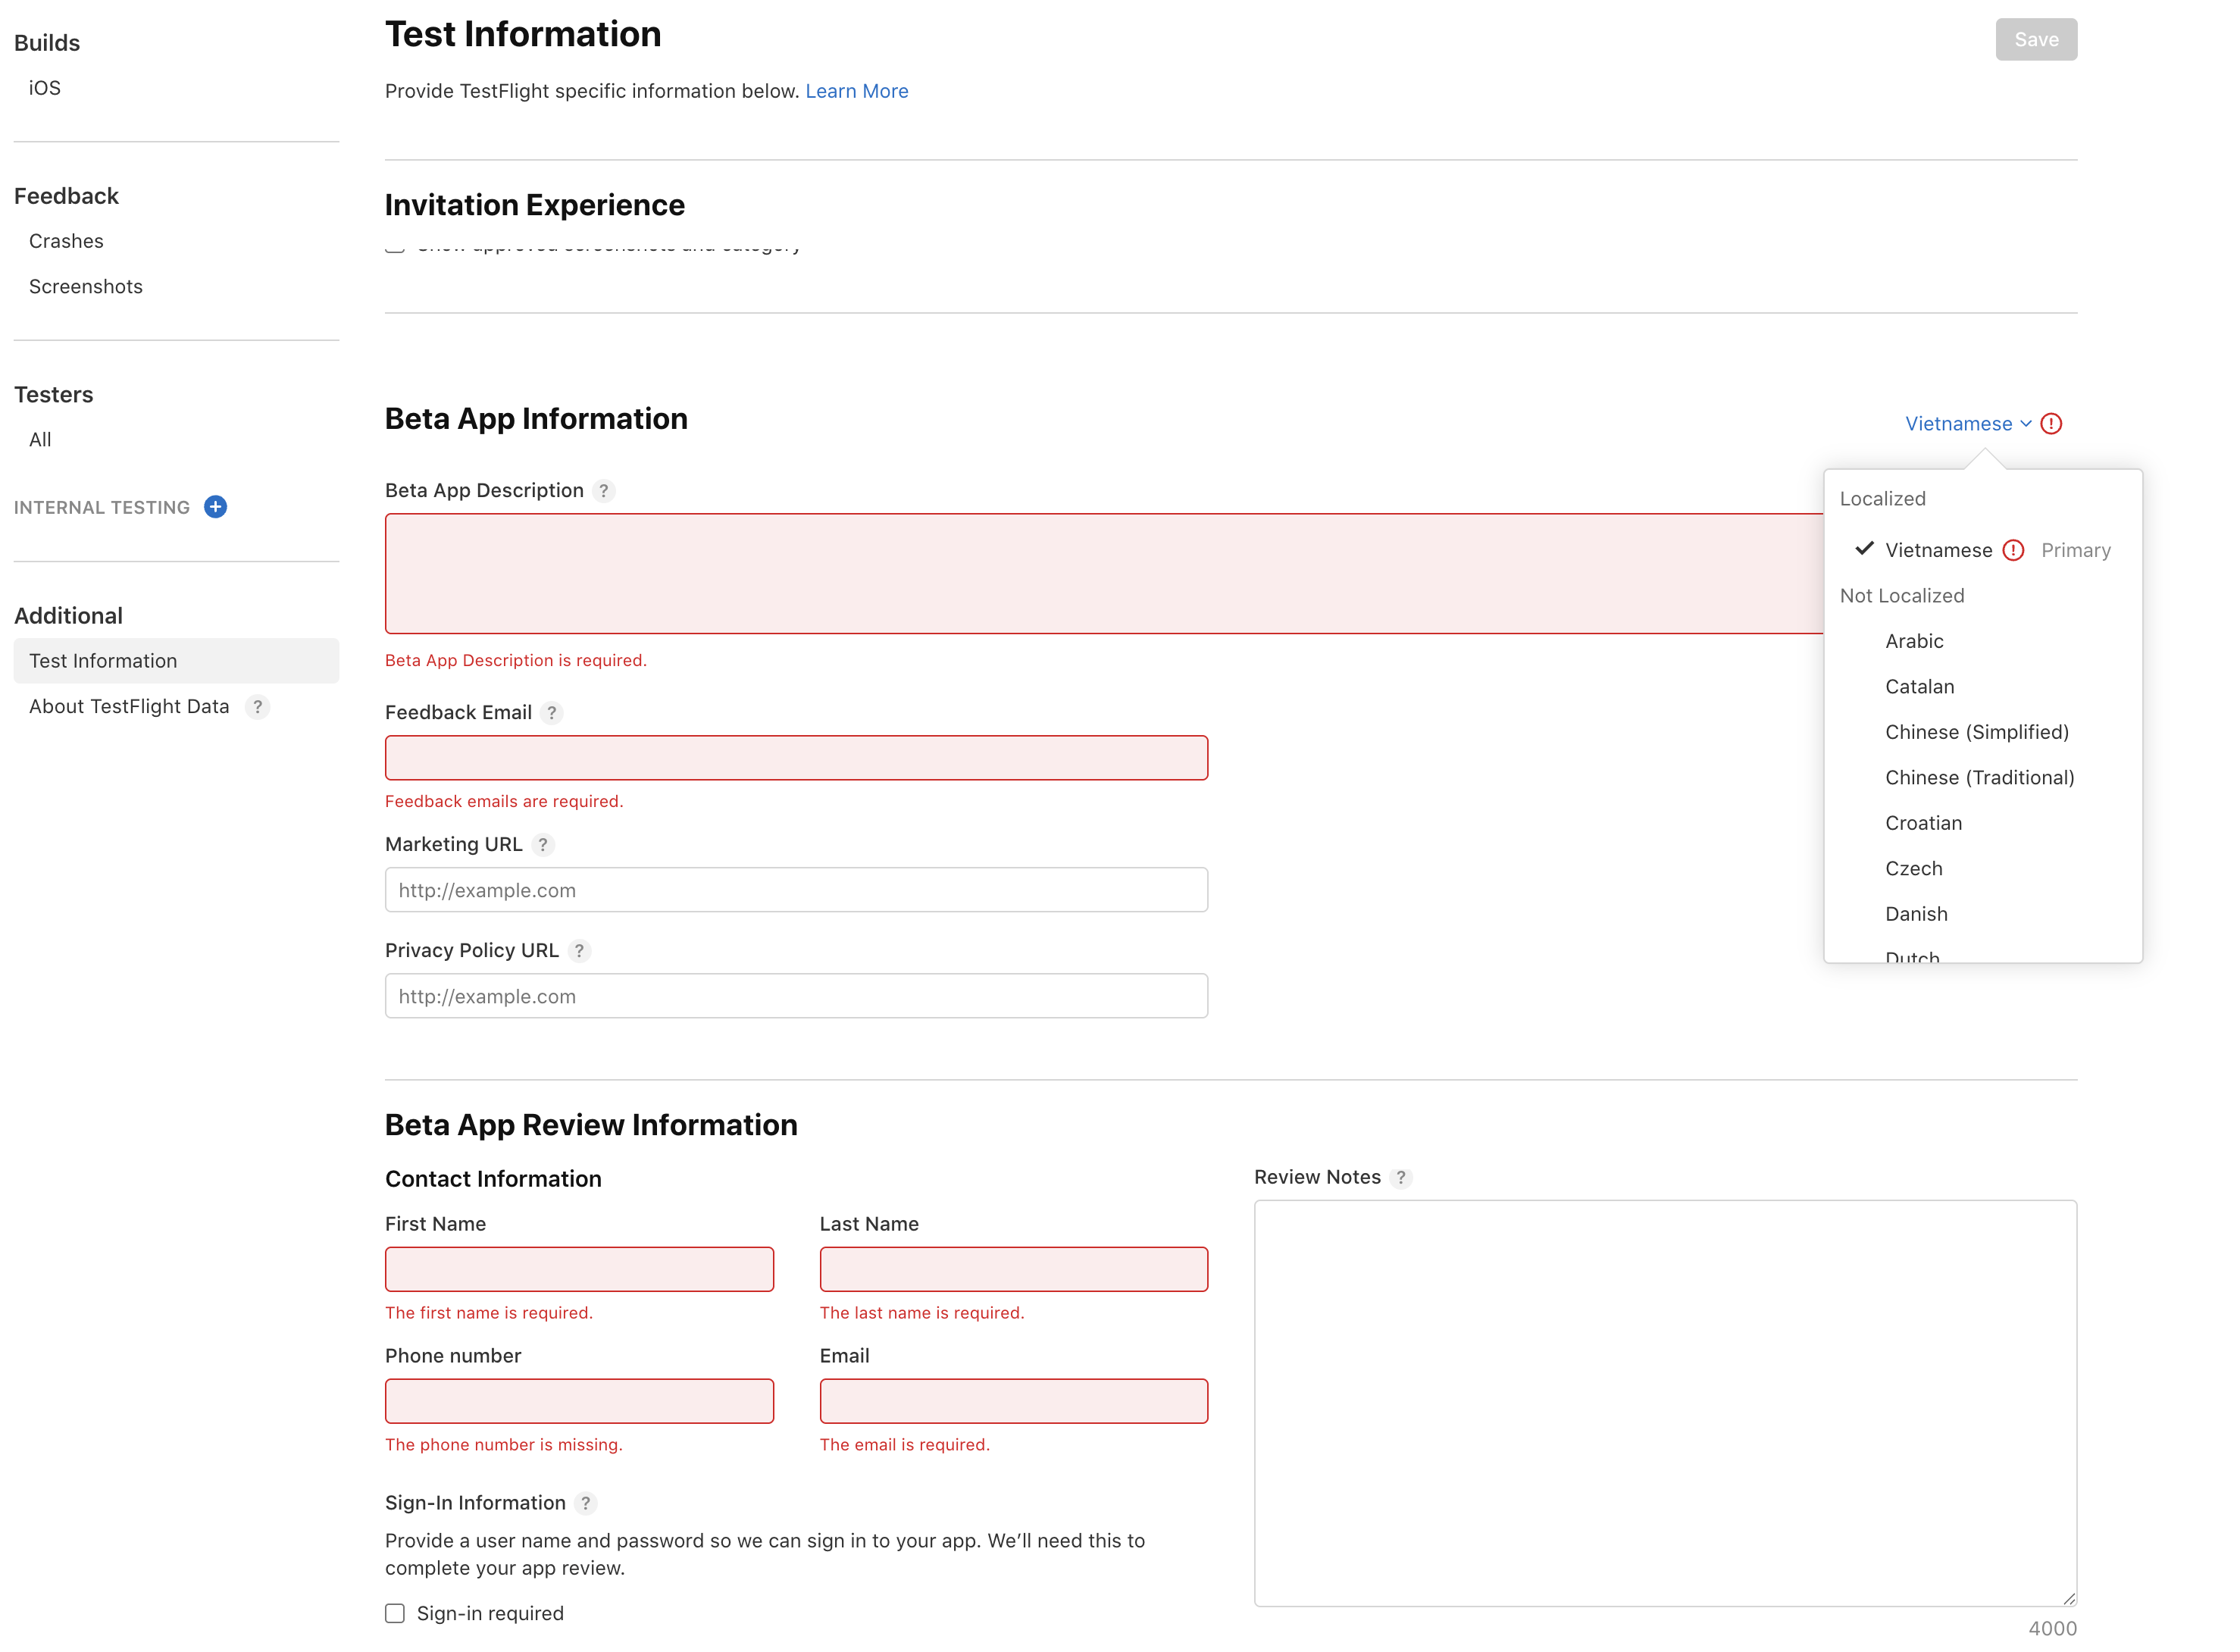Viewport: 2240px width, 1652px height.
Task: Click the plus icon beside Internal Testing
Action: tap(215, 507)
